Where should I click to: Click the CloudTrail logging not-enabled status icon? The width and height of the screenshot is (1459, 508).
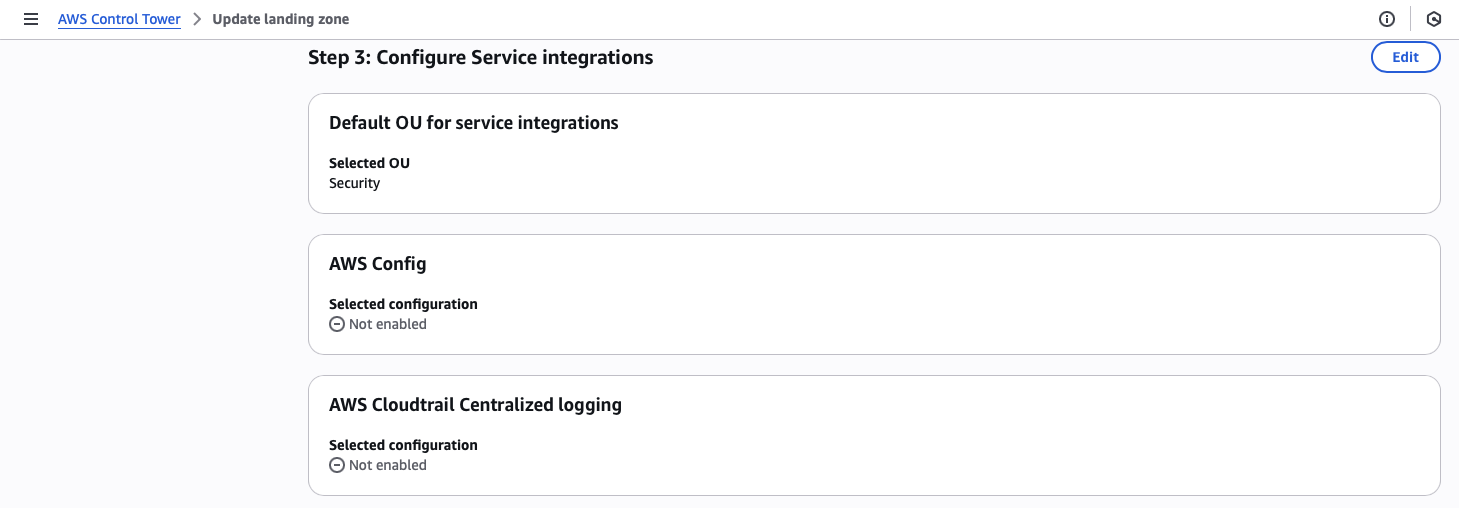point(337,465)
